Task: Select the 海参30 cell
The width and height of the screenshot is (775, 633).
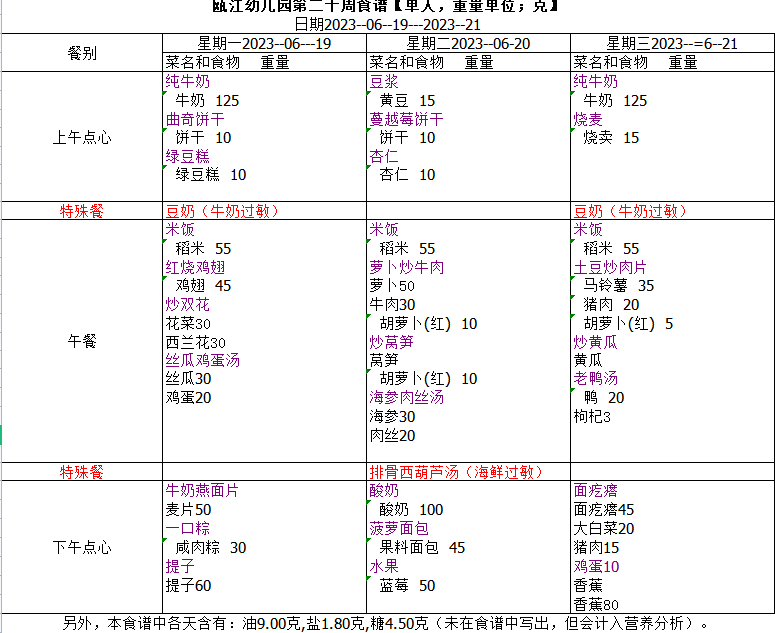Action: (x=392, y=416)
